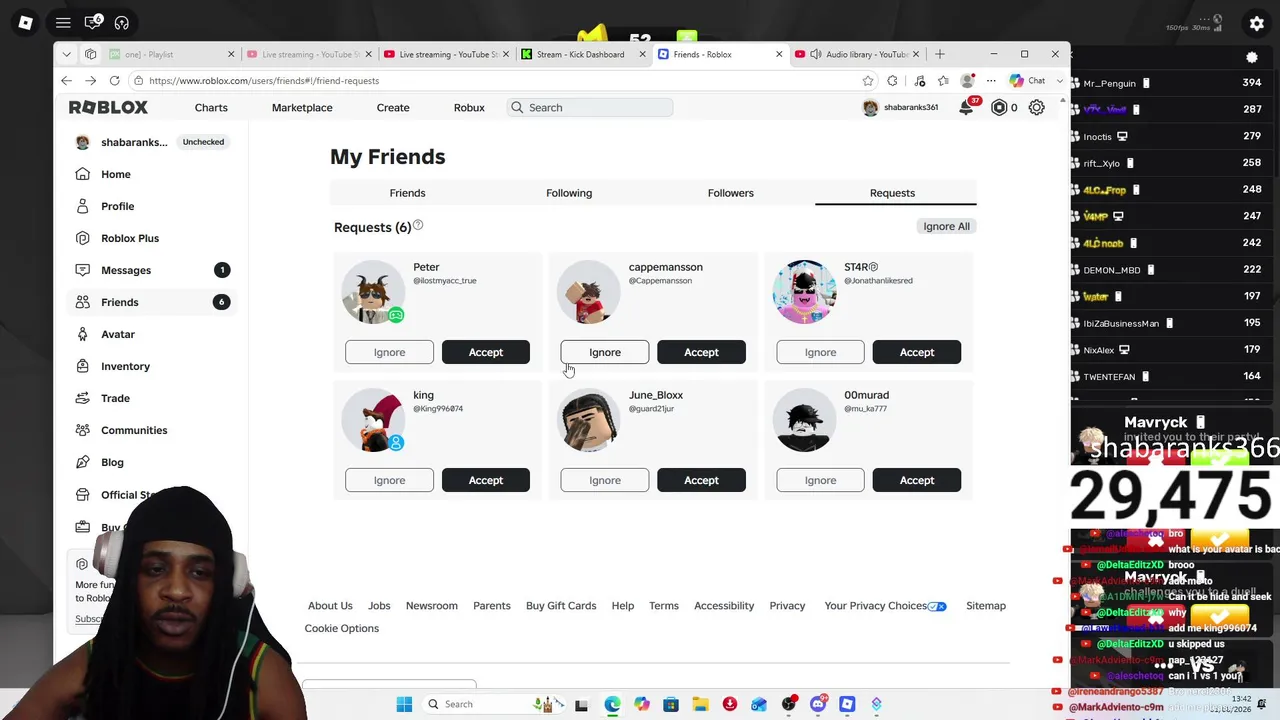
Task: Open Roblox settings gear in navbar
Action: tap(1037, 107)
